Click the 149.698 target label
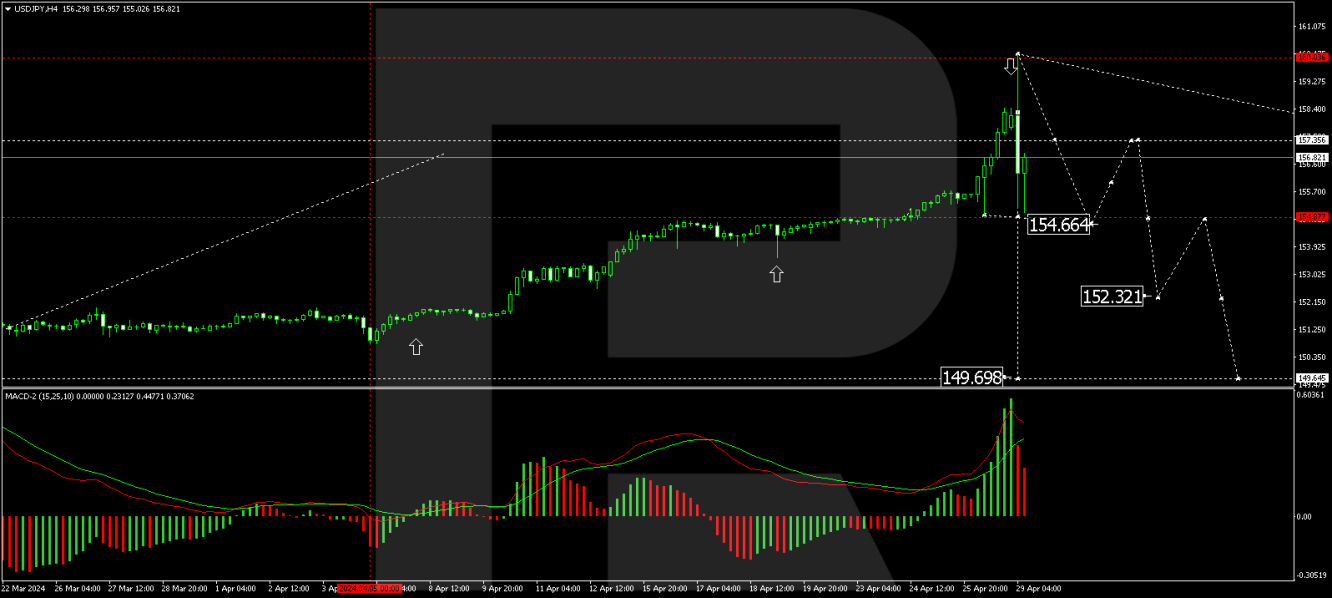This screenshot has width=1332, height=598. [x=971, y=377]
